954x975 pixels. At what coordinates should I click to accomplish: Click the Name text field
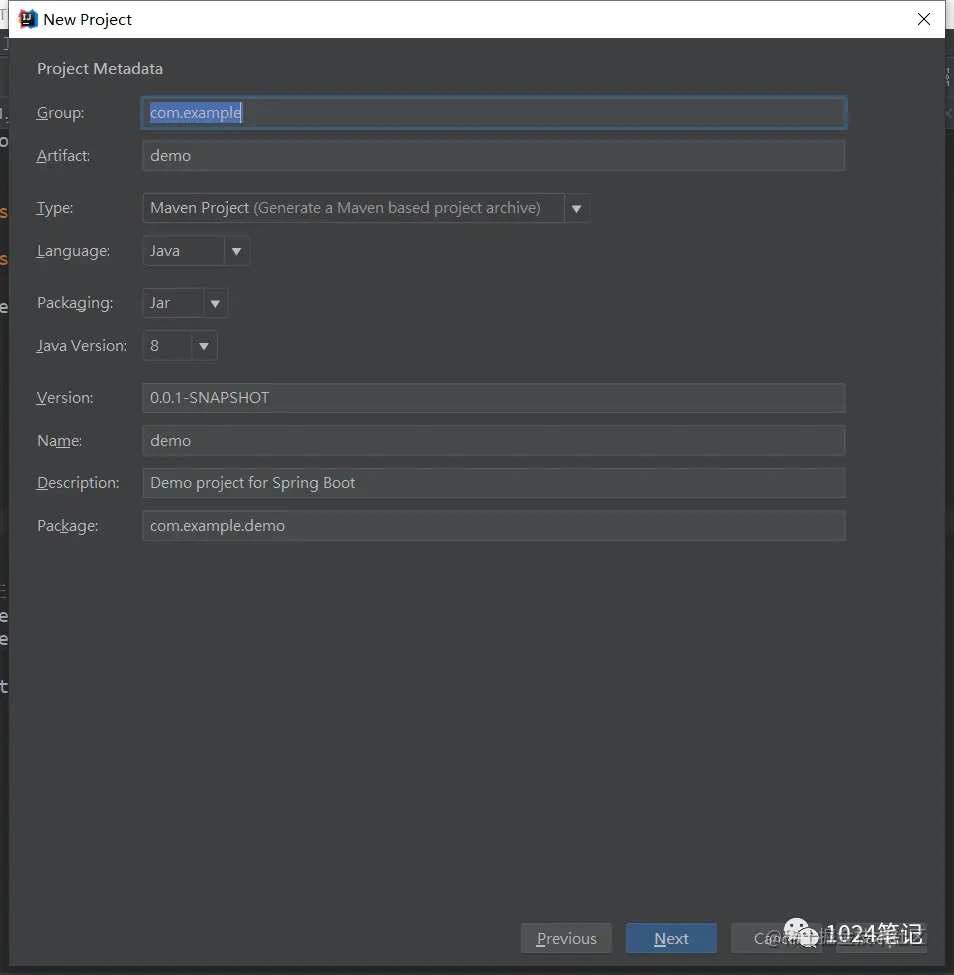click(x=493, y=440)
